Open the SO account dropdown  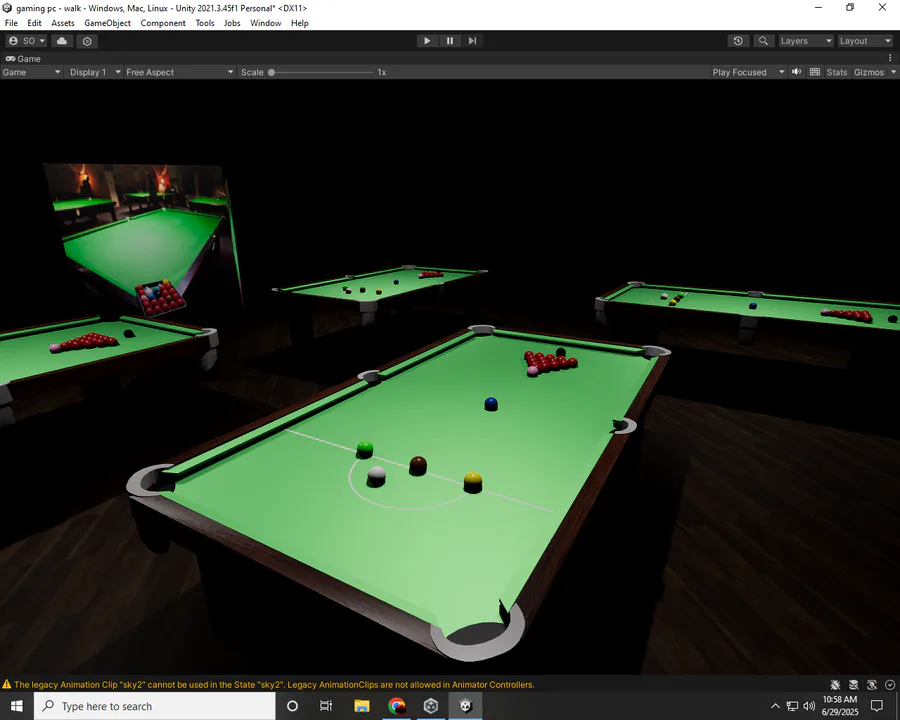coord(26,41)
